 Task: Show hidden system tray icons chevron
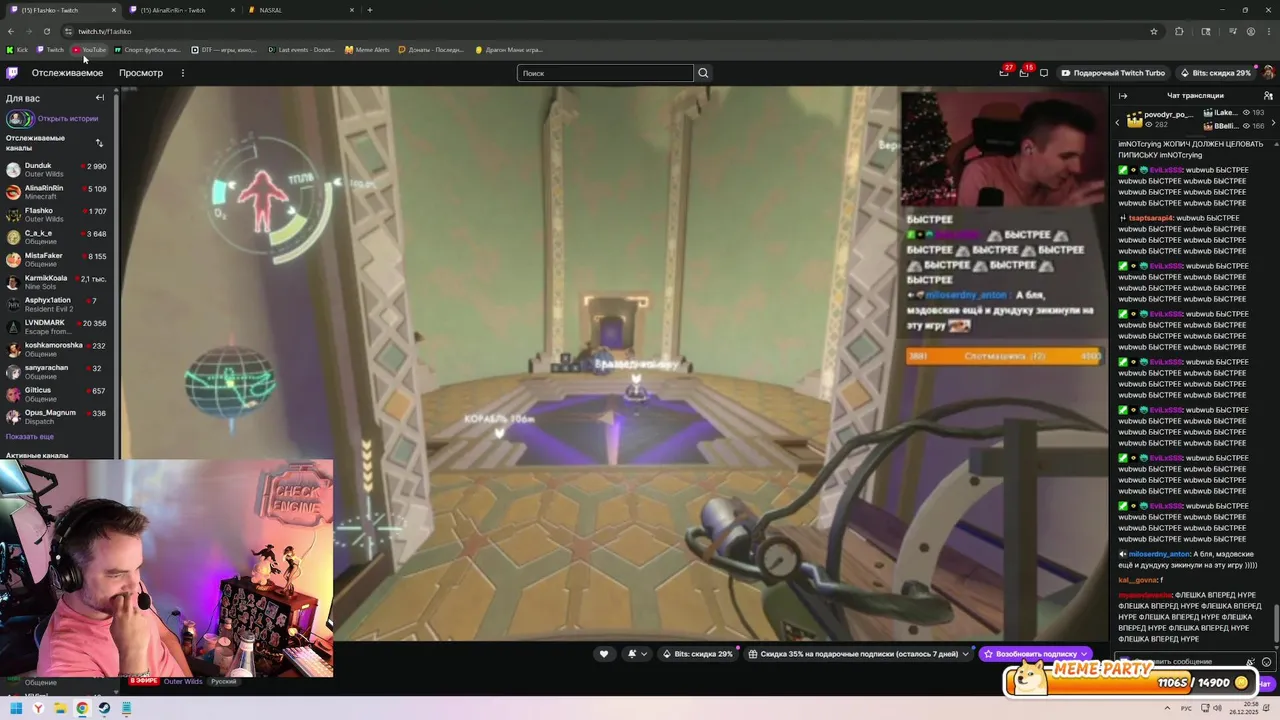(x=1168, y=708)
